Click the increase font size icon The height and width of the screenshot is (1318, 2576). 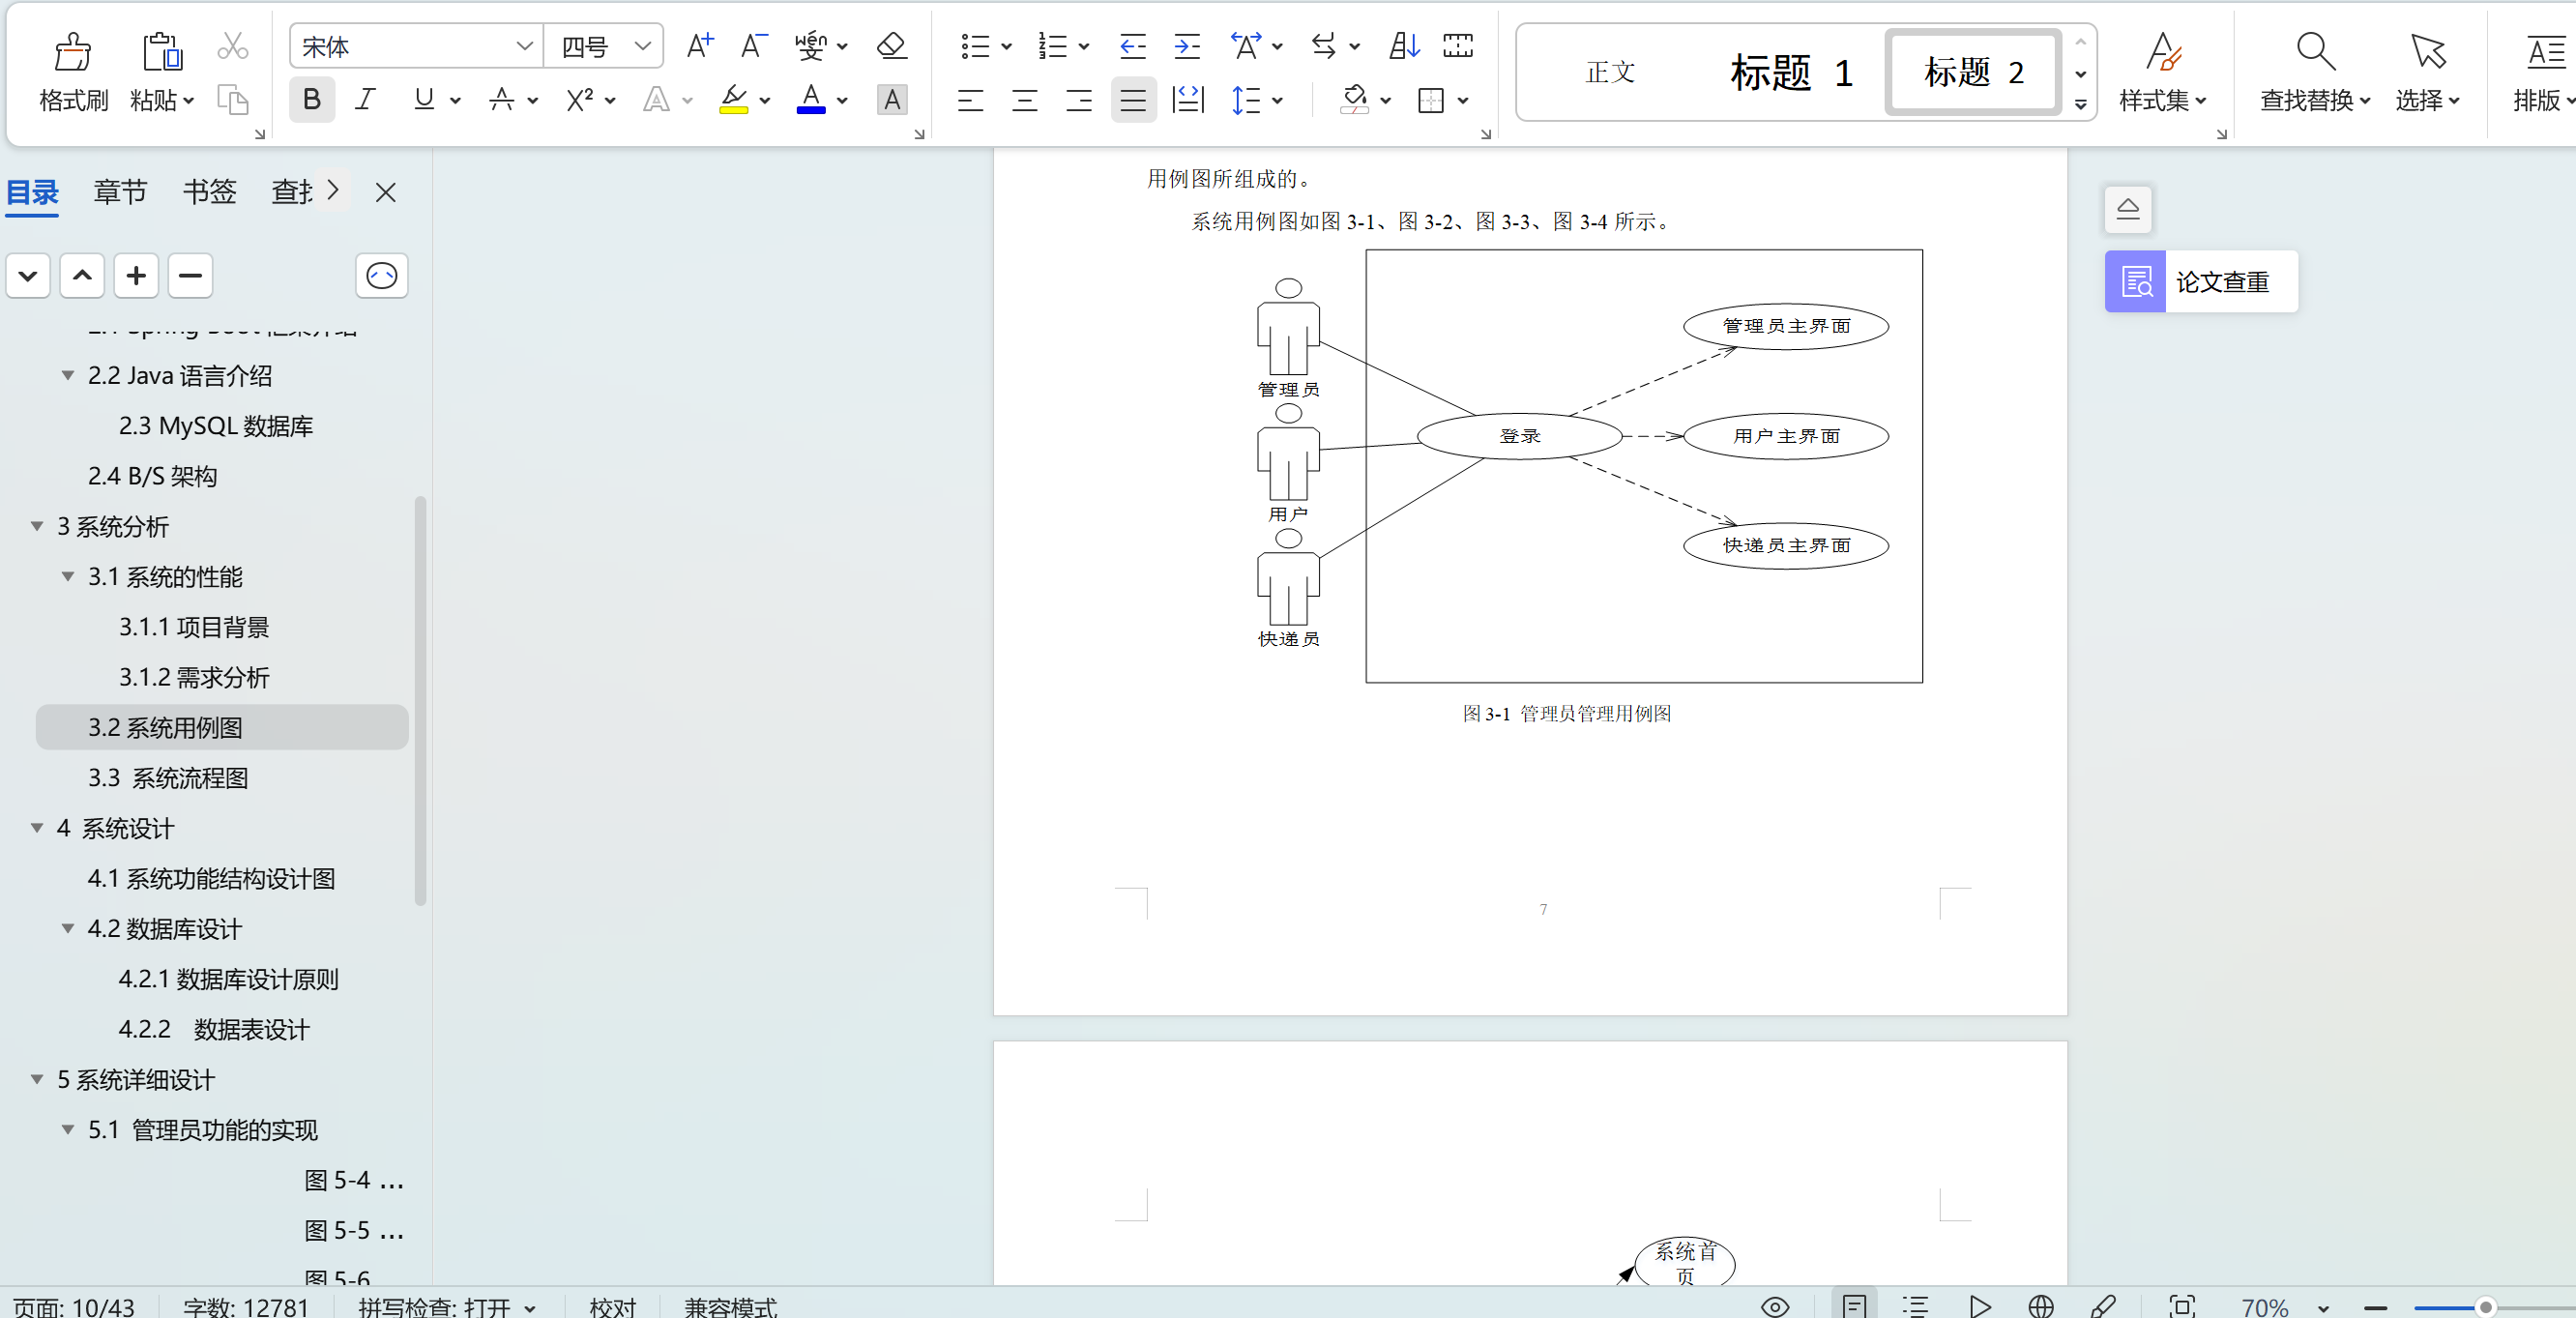(x=699, y=46)
